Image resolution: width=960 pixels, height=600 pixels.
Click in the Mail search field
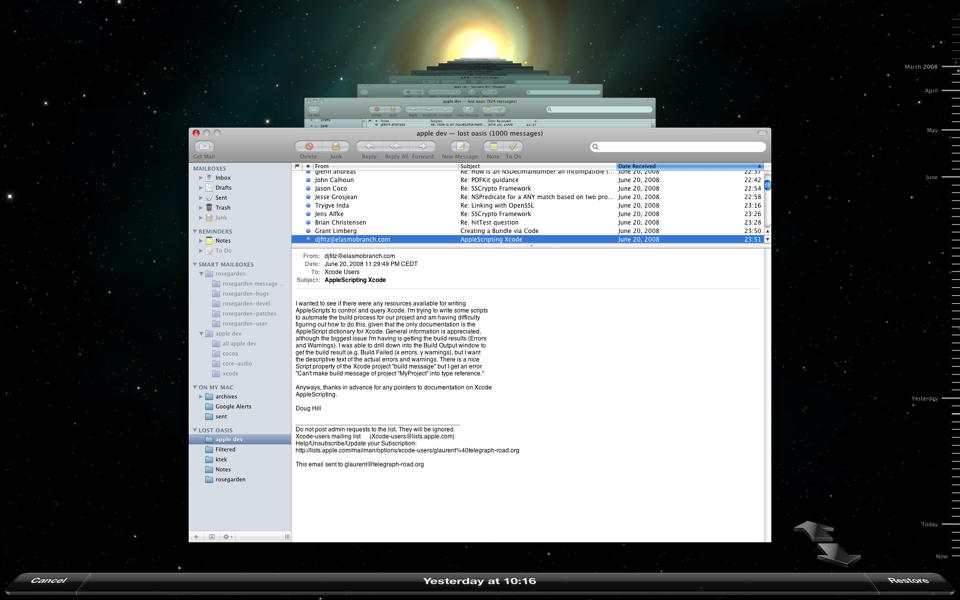coord(678,147)
